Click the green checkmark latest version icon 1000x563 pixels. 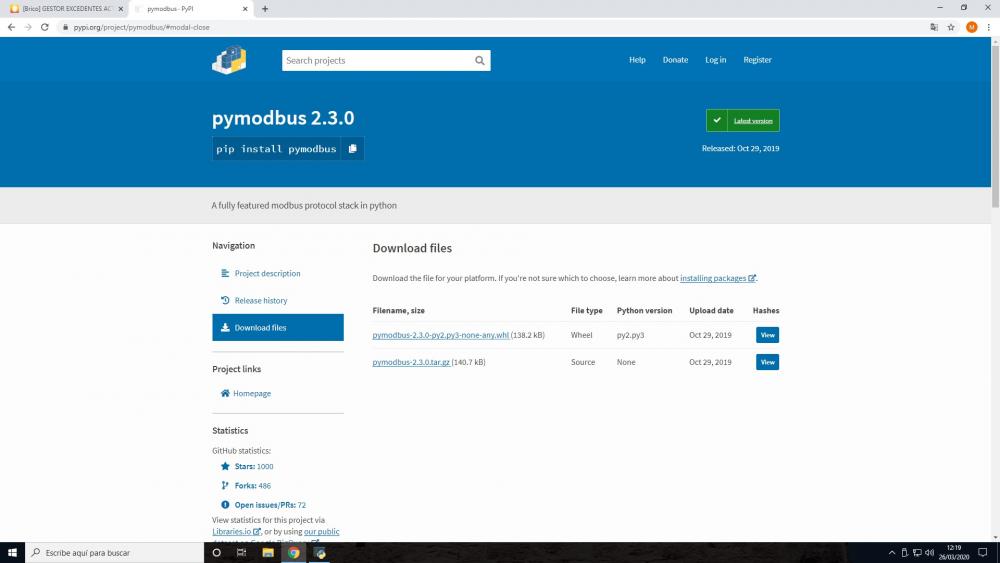(717, 121)
